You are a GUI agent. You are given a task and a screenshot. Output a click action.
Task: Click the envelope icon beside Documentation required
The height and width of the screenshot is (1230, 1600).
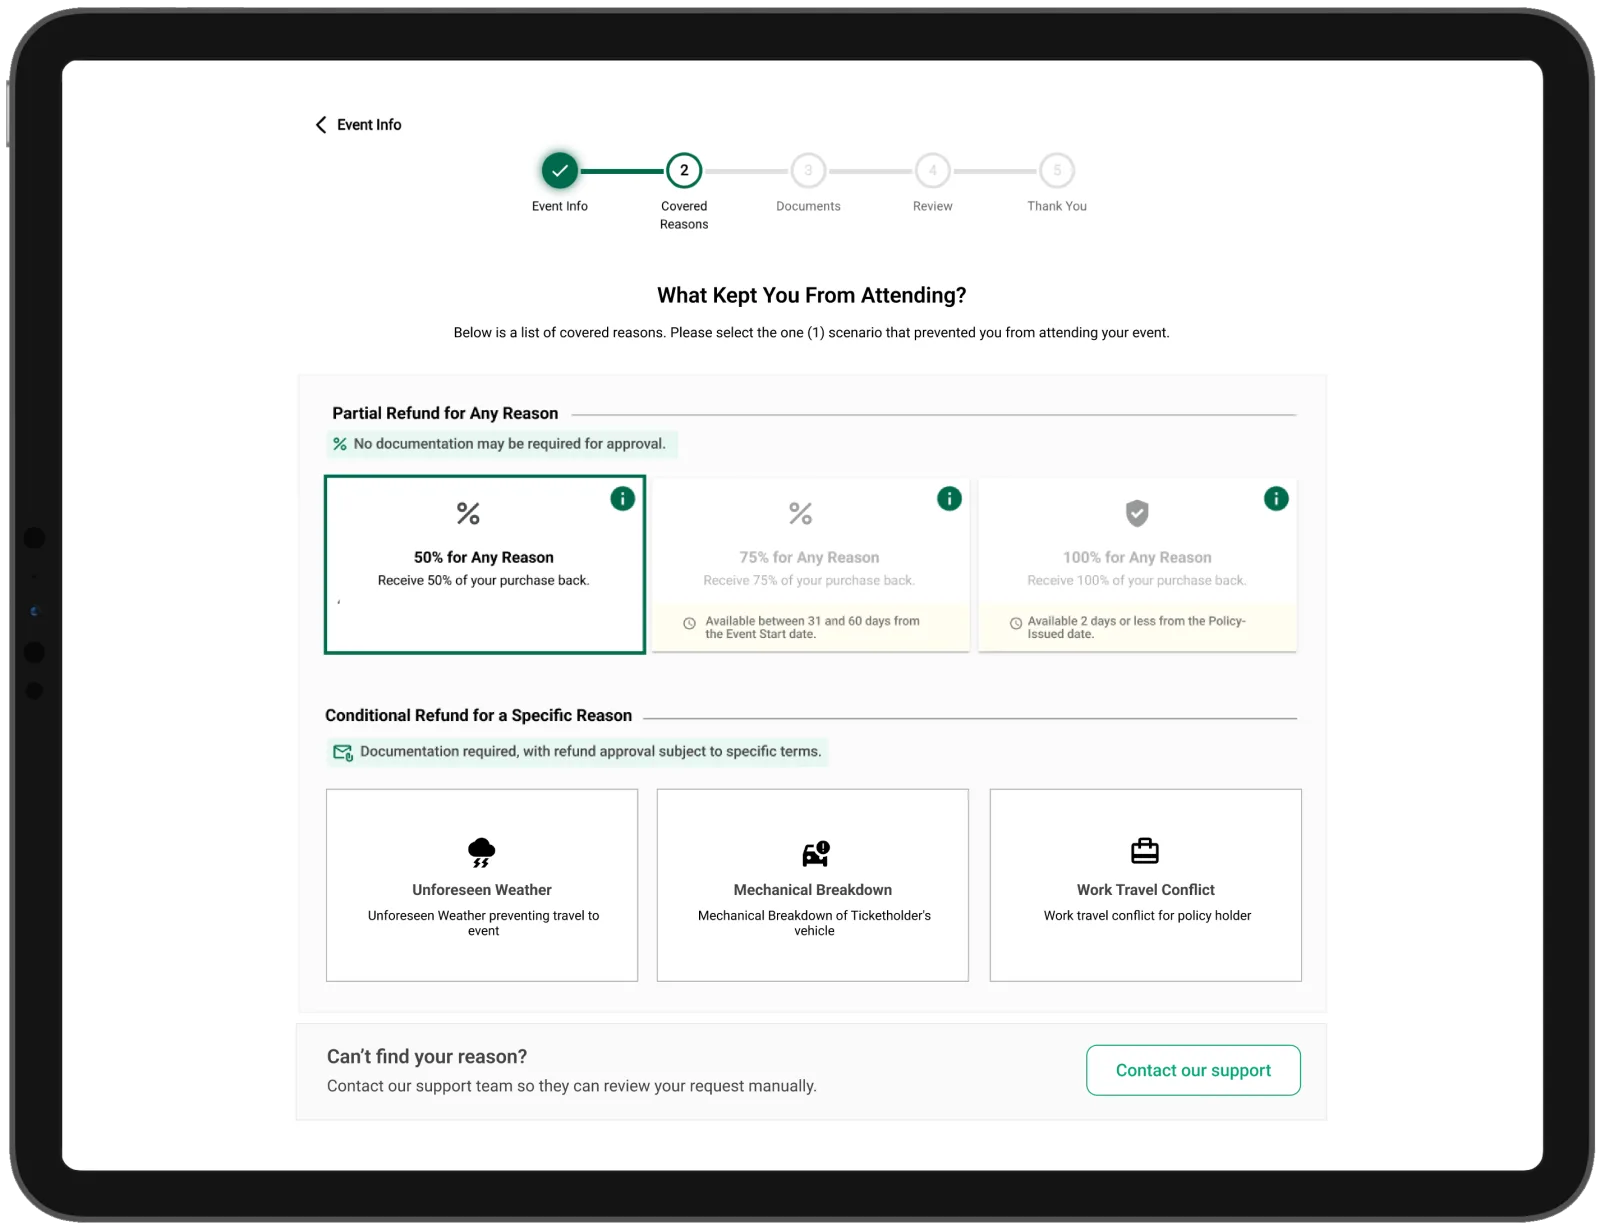point(343,752)
